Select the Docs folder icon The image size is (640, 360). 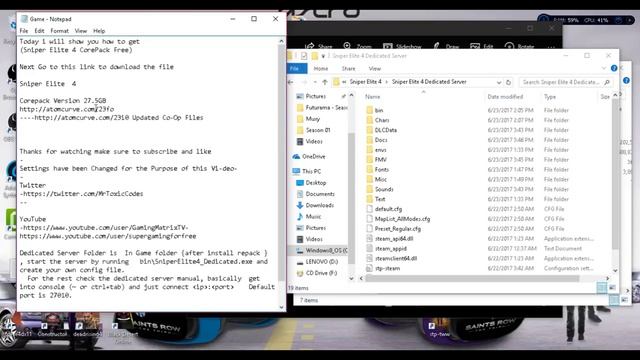click(x=369, y=140)
